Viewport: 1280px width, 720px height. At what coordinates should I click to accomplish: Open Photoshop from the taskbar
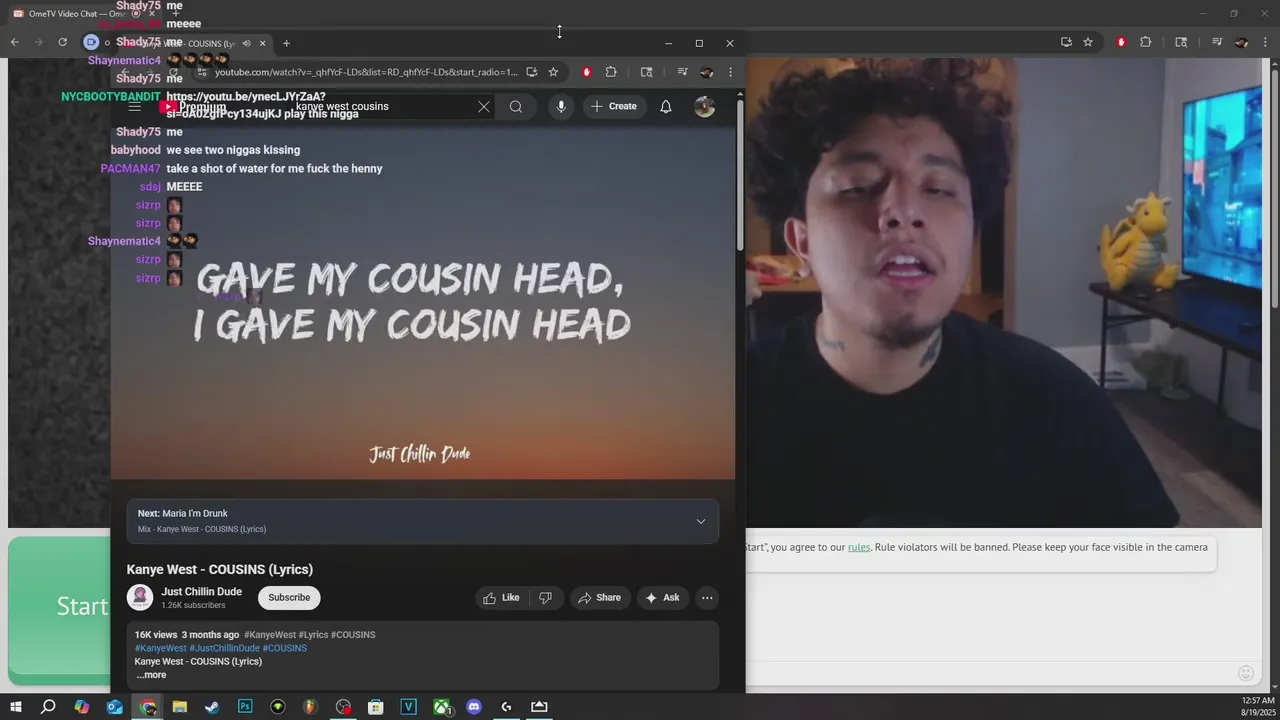(245, 707)
